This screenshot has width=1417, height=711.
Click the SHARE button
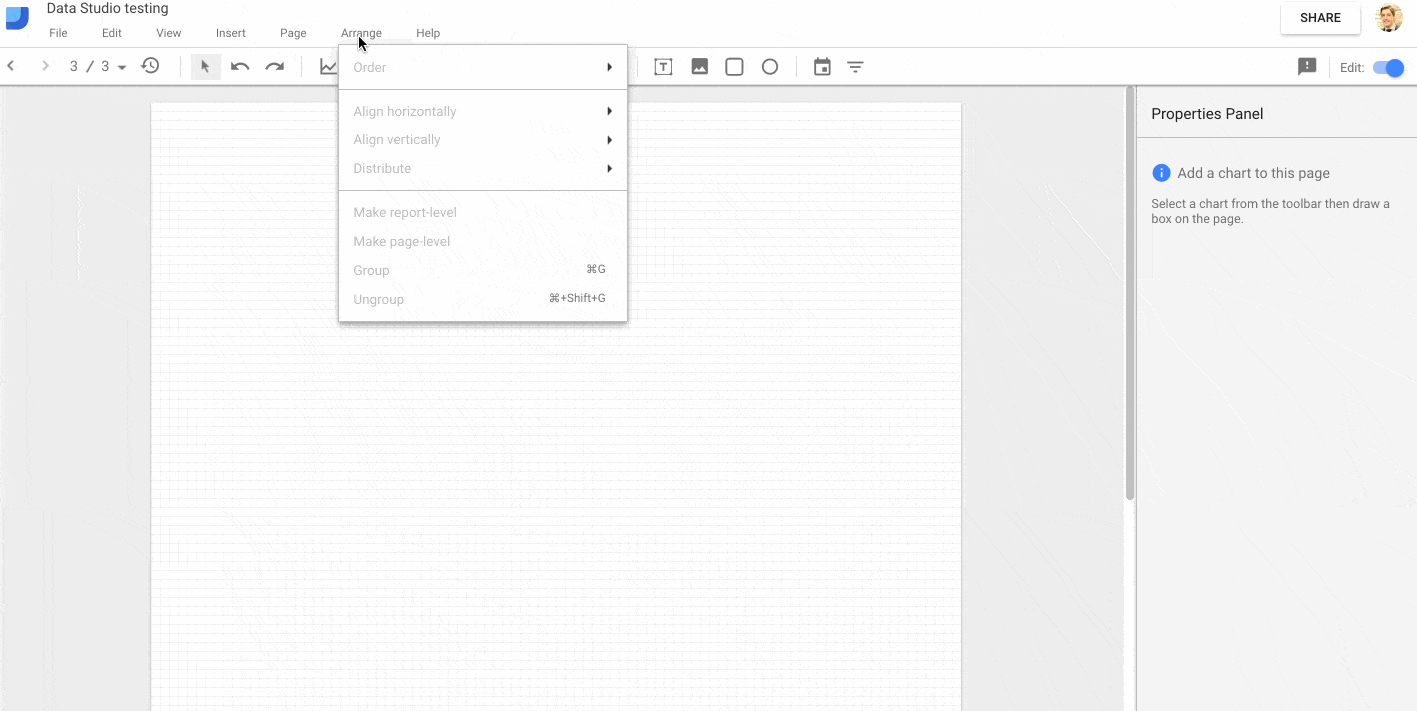tap(1320, 18)
